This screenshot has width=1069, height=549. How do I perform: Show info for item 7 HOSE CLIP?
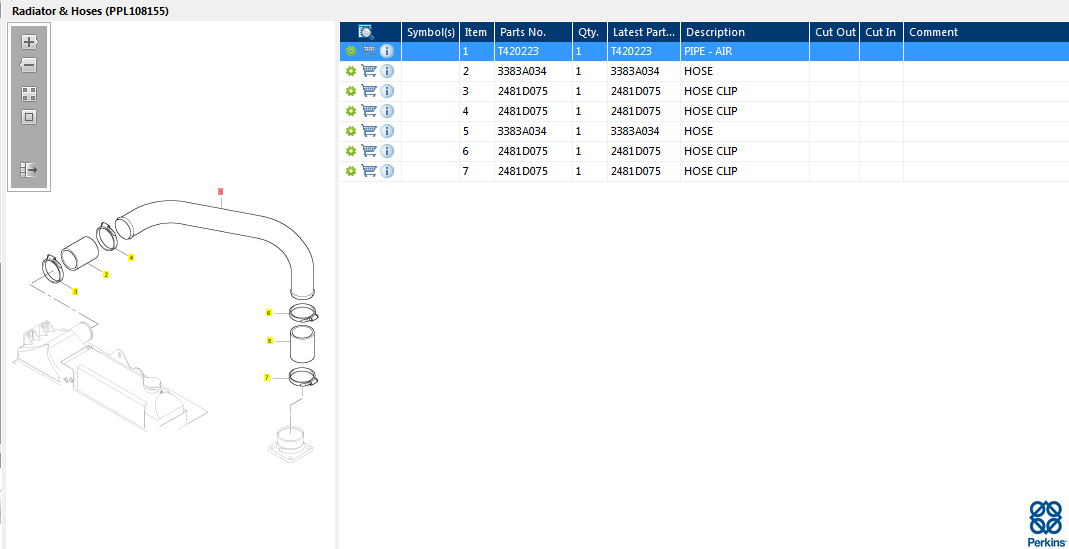[387, 170]
